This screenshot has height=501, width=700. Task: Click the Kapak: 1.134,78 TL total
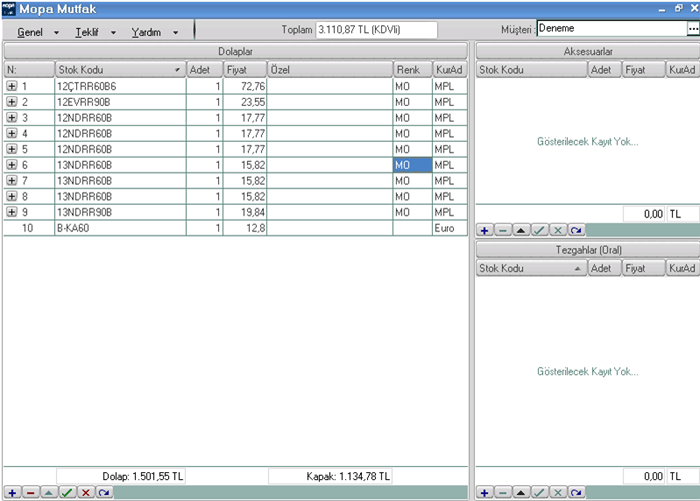(x=330, y=476)
